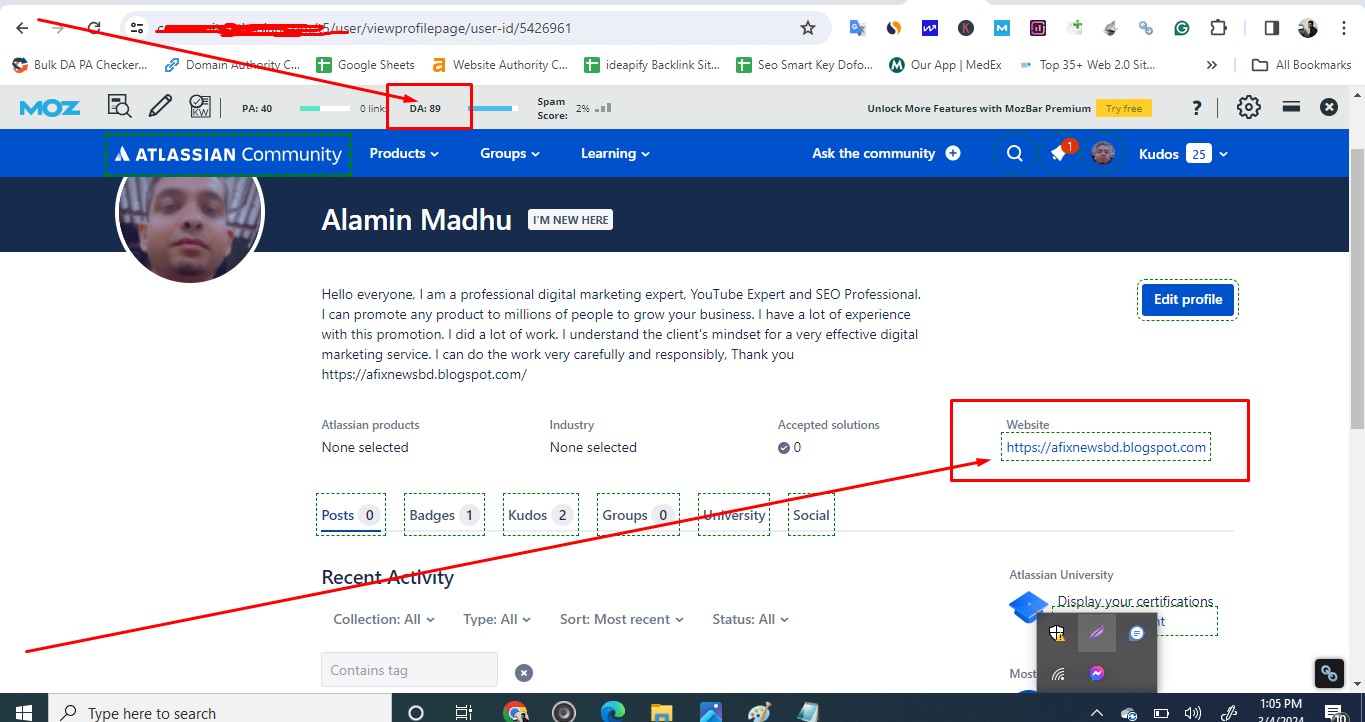Open search in the Atlassian Community navbar
1365x722 pixels.
(x=1014, y=153)
